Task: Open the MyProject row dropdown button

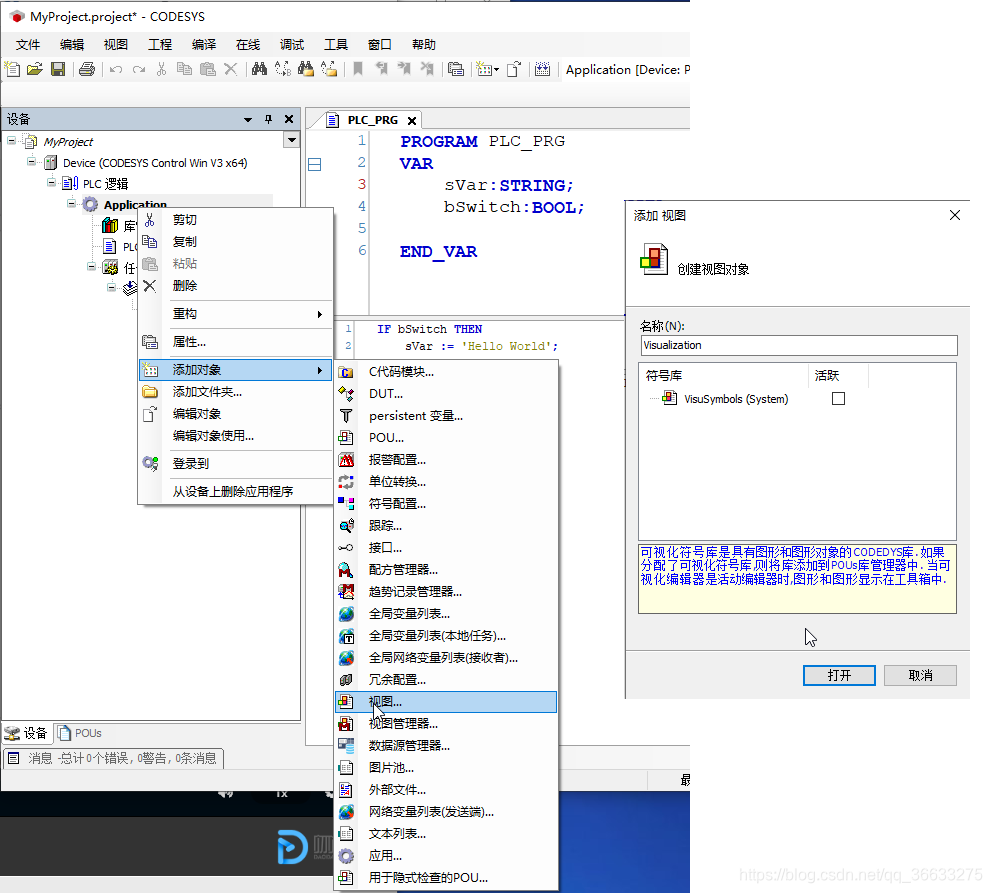Action: (x=291, y=140)
